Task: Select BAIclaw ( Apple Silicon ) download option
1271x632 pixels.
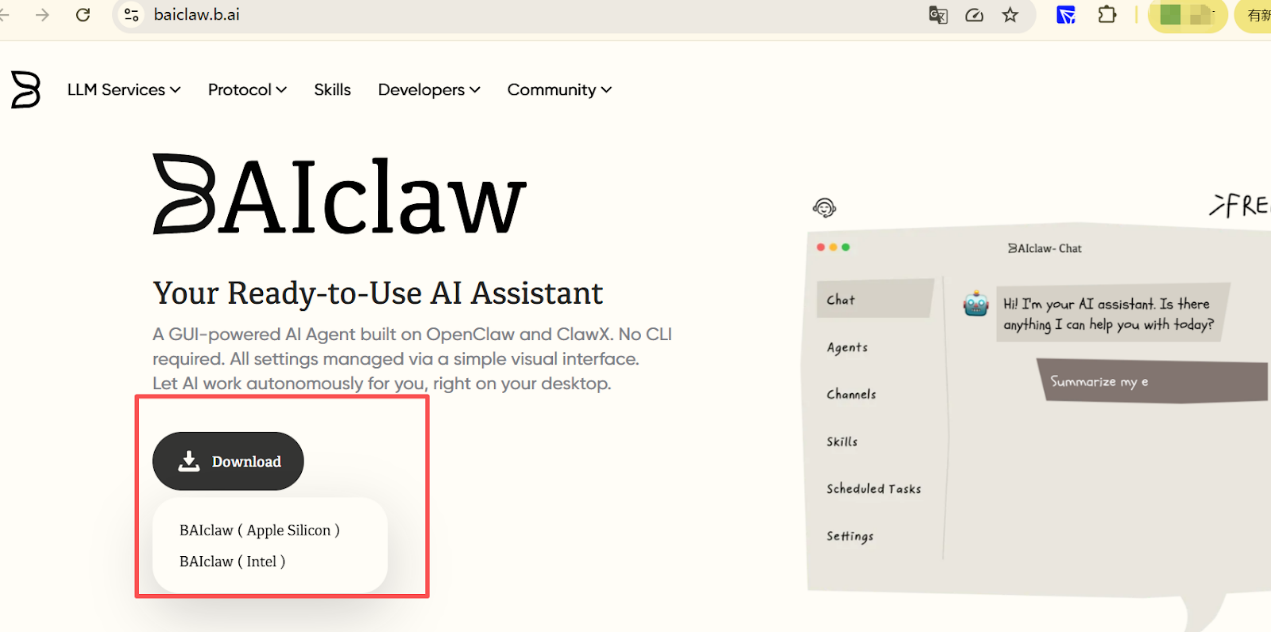Action: [259, 530]
